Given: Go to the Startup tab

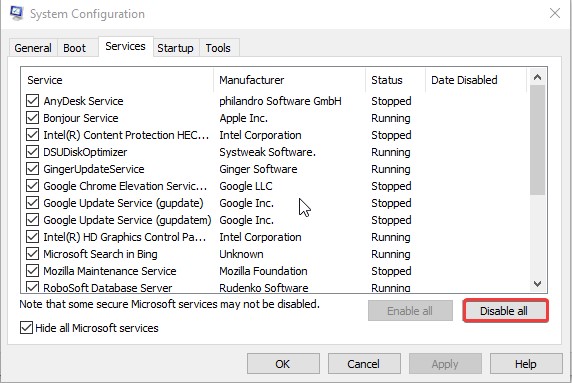Looking at the screenshot, I should pos(175,48).
